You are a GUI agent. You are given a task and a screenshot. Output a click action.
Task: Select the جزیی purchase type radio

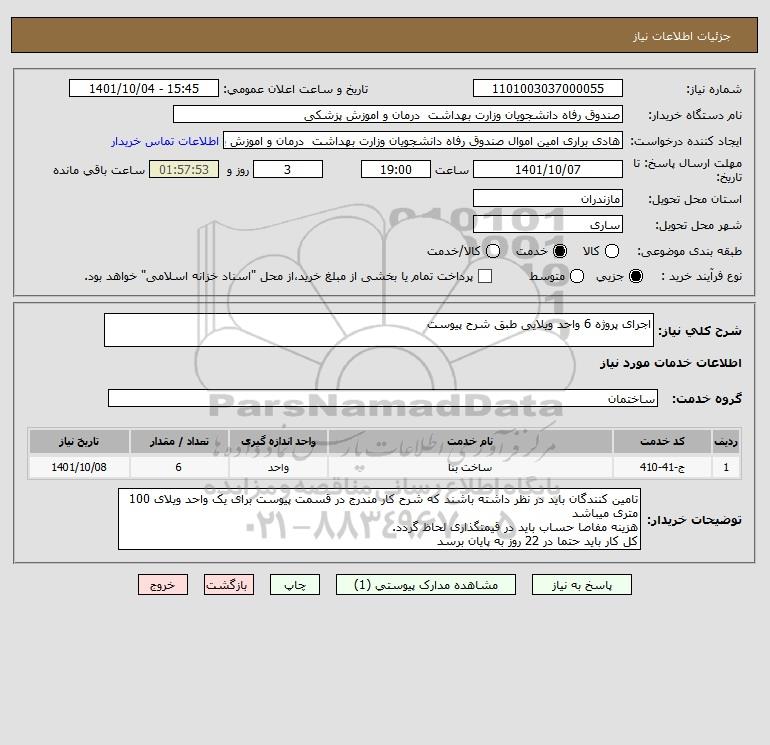[635, 276]
